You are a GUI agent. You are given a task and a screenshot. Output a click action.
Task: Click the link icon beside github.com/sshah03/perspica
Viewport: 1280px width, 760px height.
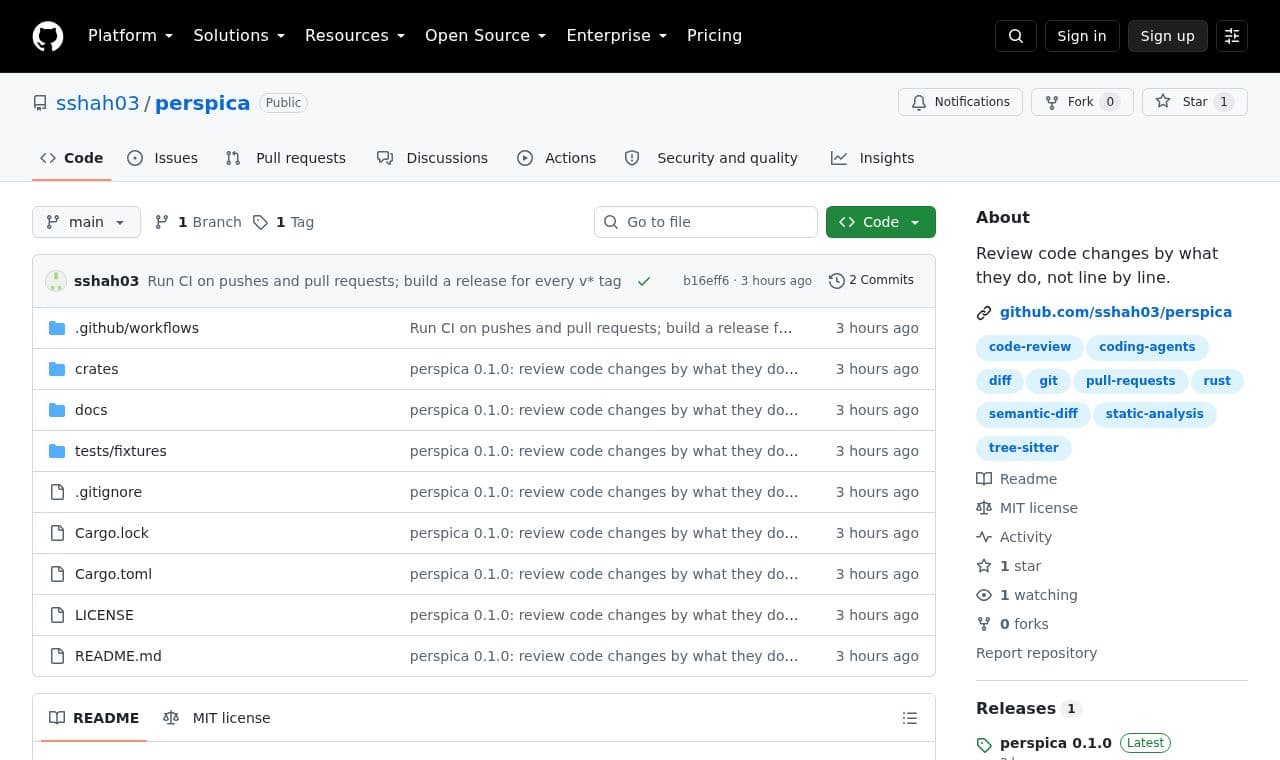pos(984,313)
